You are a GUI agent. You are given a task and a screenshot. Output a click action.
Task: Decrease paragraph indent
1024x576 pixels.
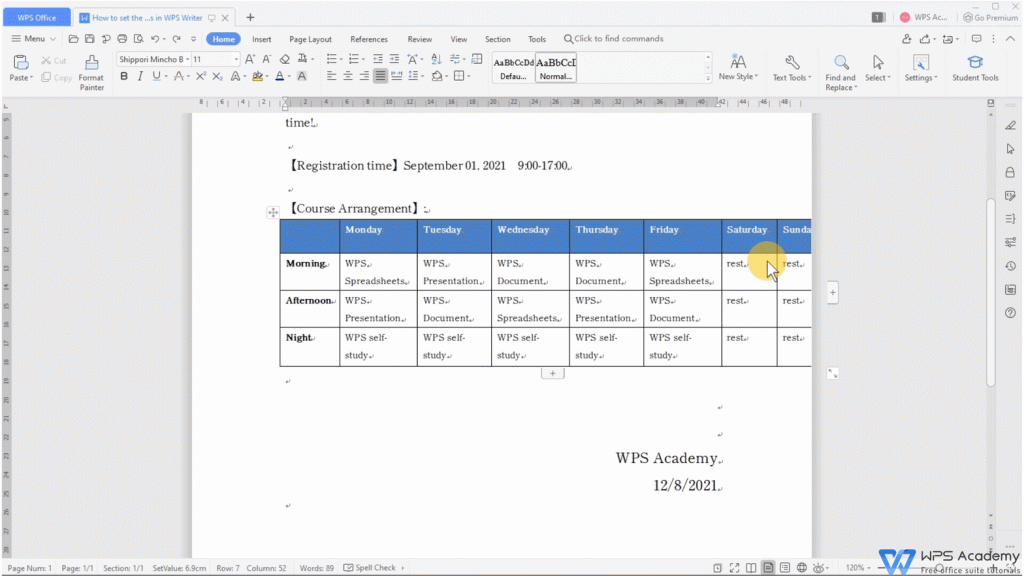pos(377,59)
